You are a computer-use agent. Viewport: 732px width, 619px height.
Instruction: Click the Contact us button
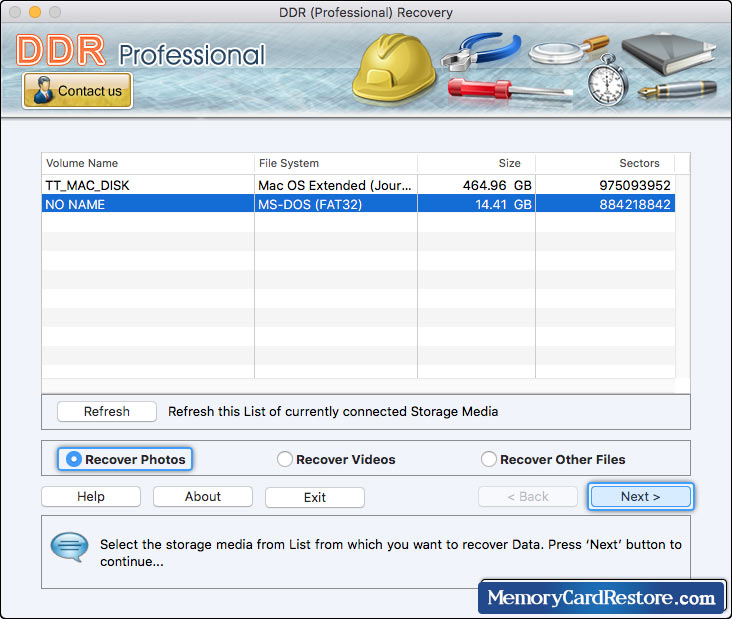[x=77, y=91]
